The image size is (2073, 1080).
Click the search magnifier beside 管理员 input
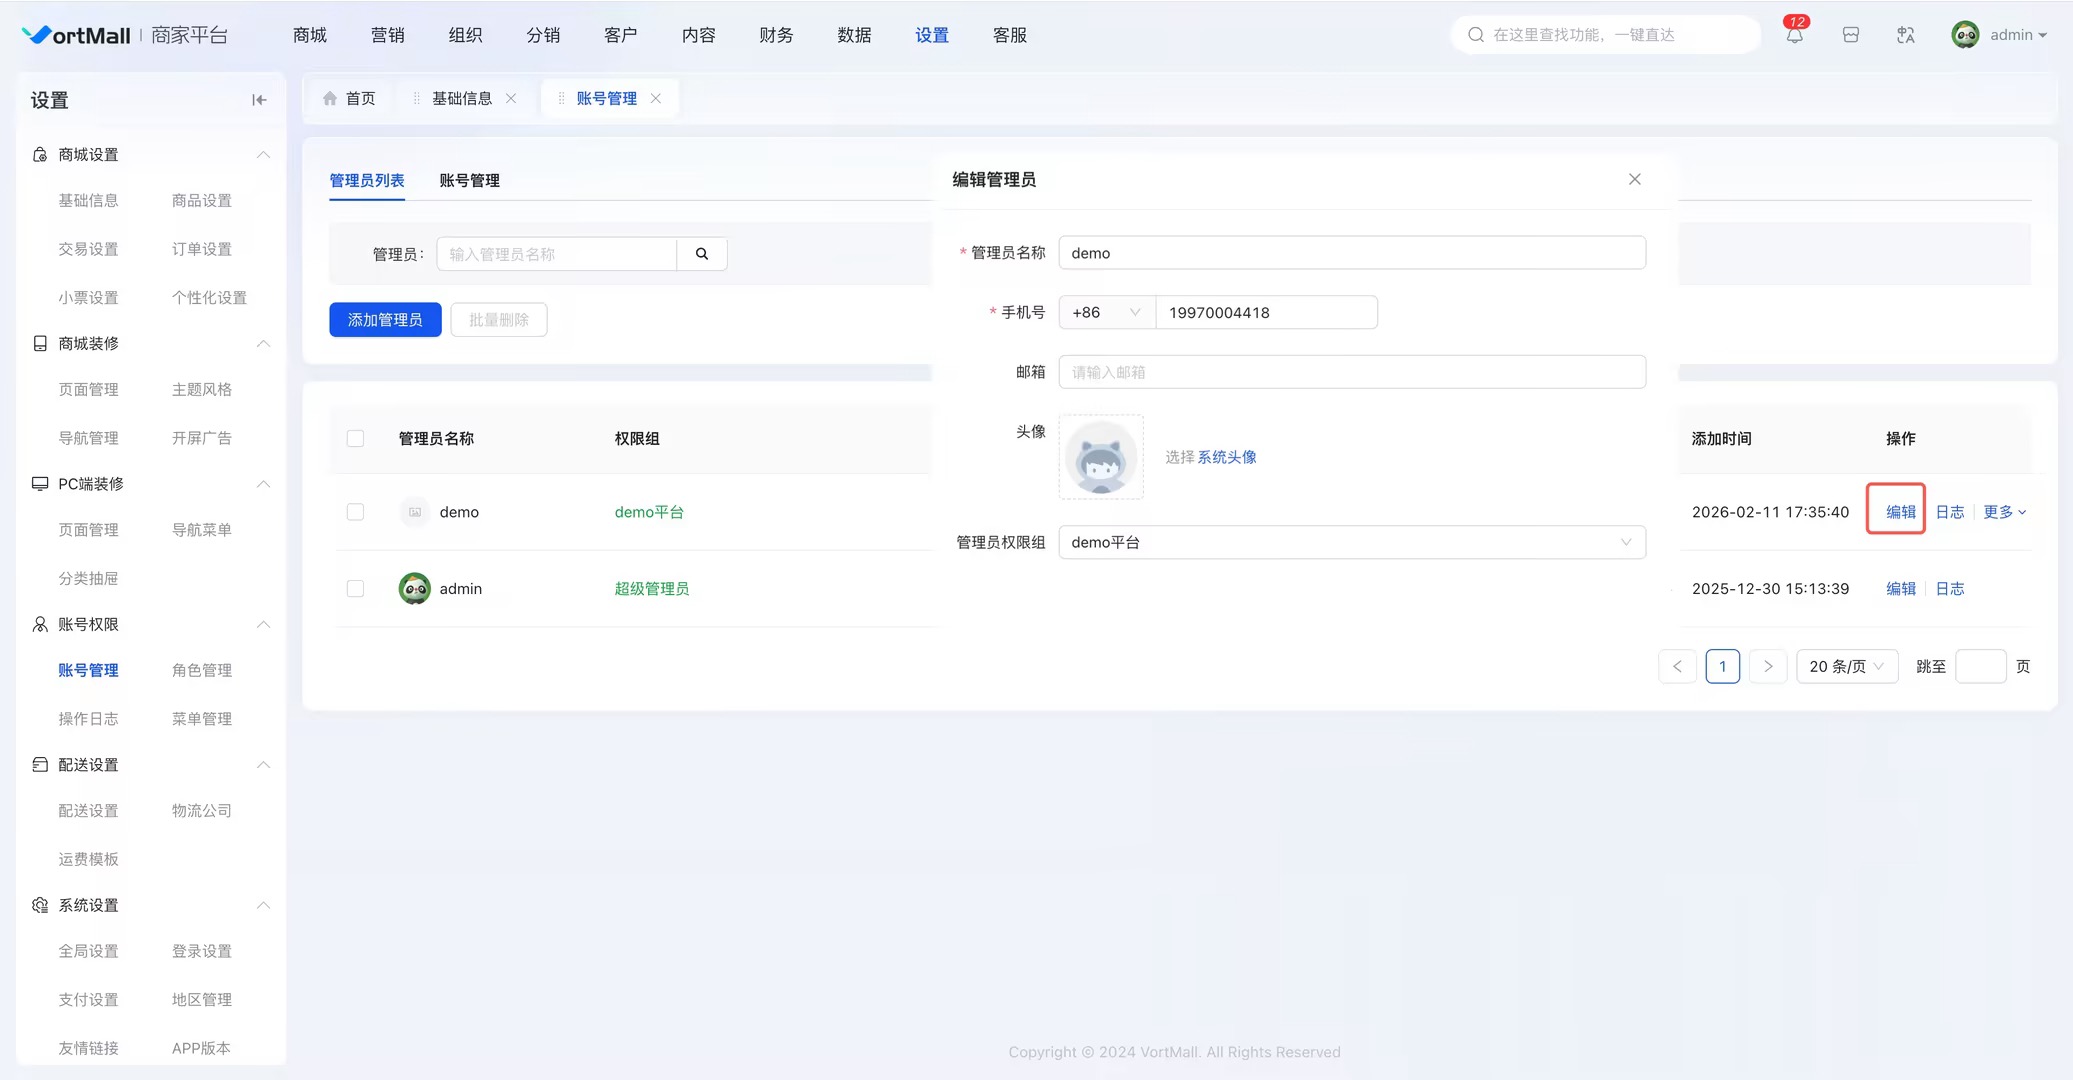pos(700,254)
